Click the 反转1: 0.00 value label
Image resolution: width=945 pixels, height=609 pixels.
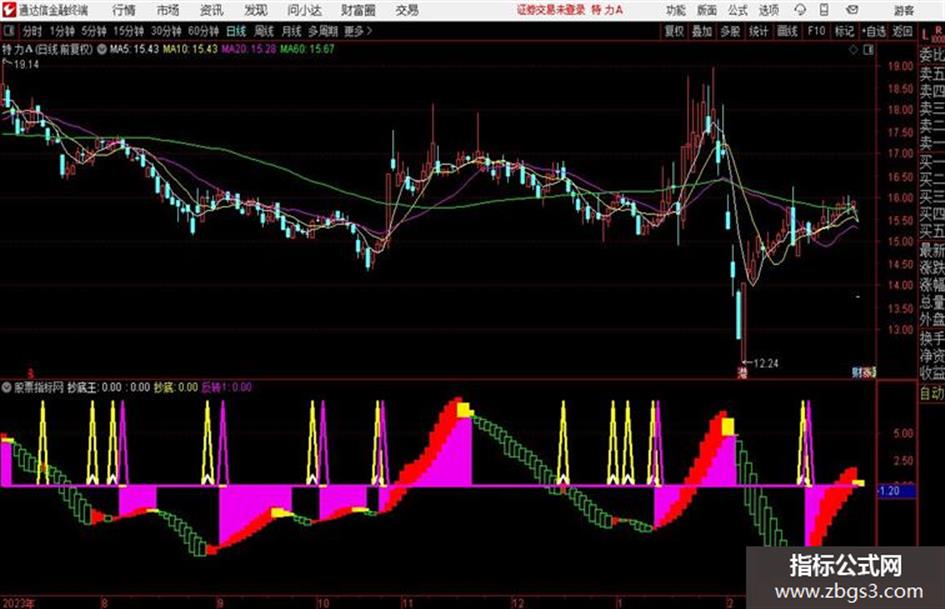click(x=227, y=387)
